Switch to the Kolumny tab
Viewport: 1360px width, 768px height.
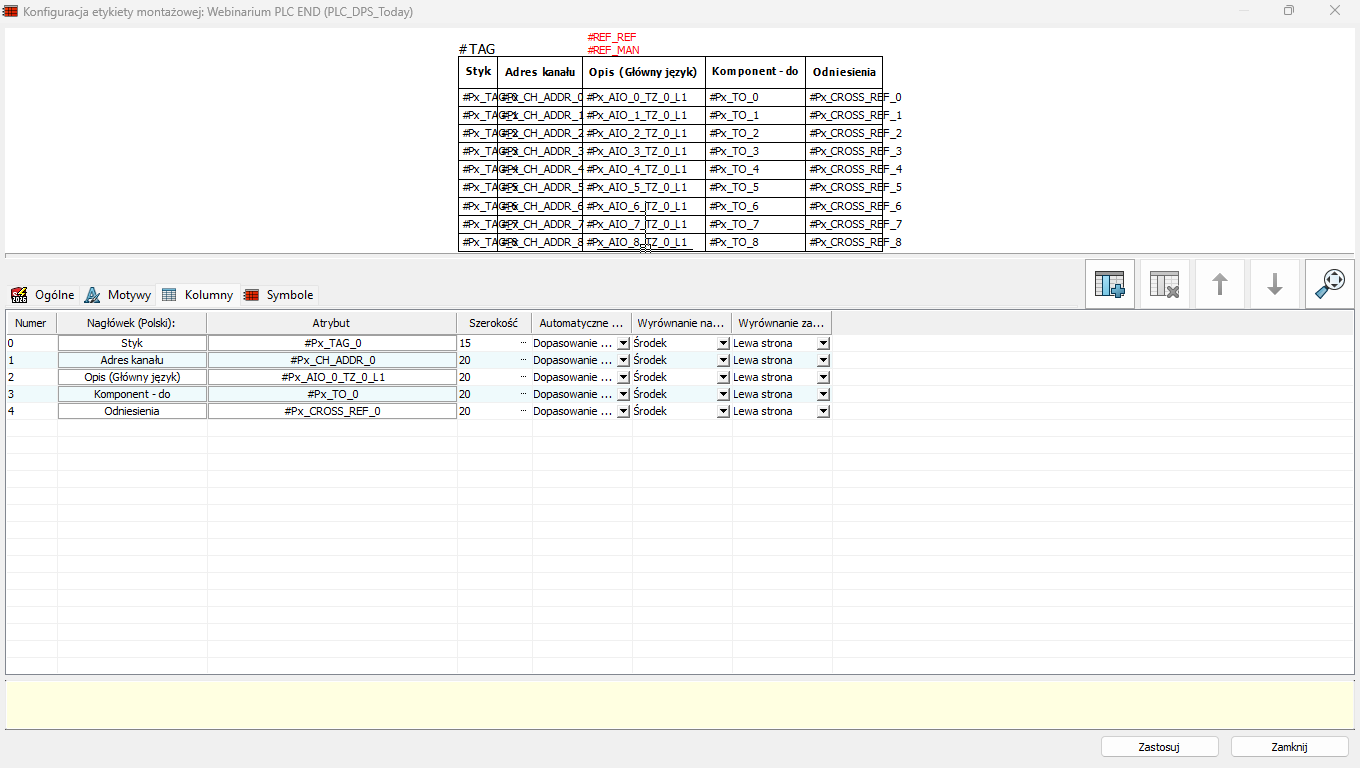point(208,295)
